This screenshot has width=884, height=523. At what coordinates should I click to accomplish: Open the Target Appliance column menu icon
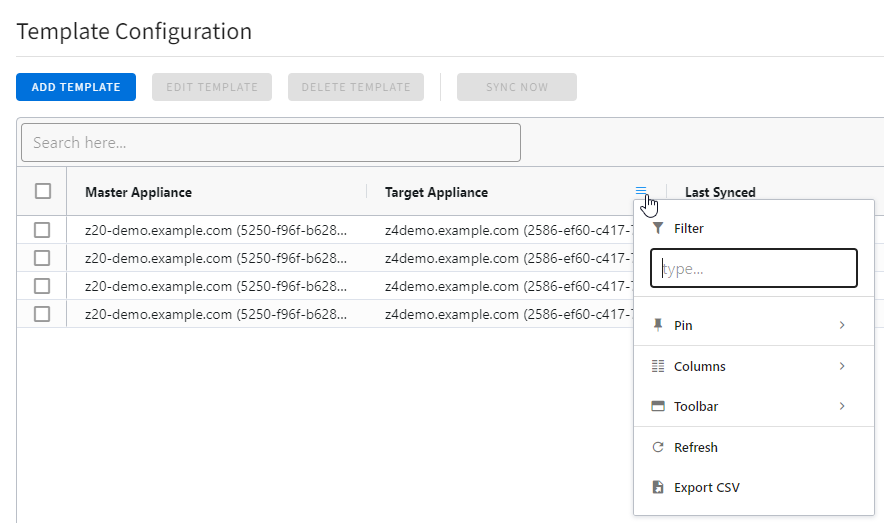click(x=640, y=191)
